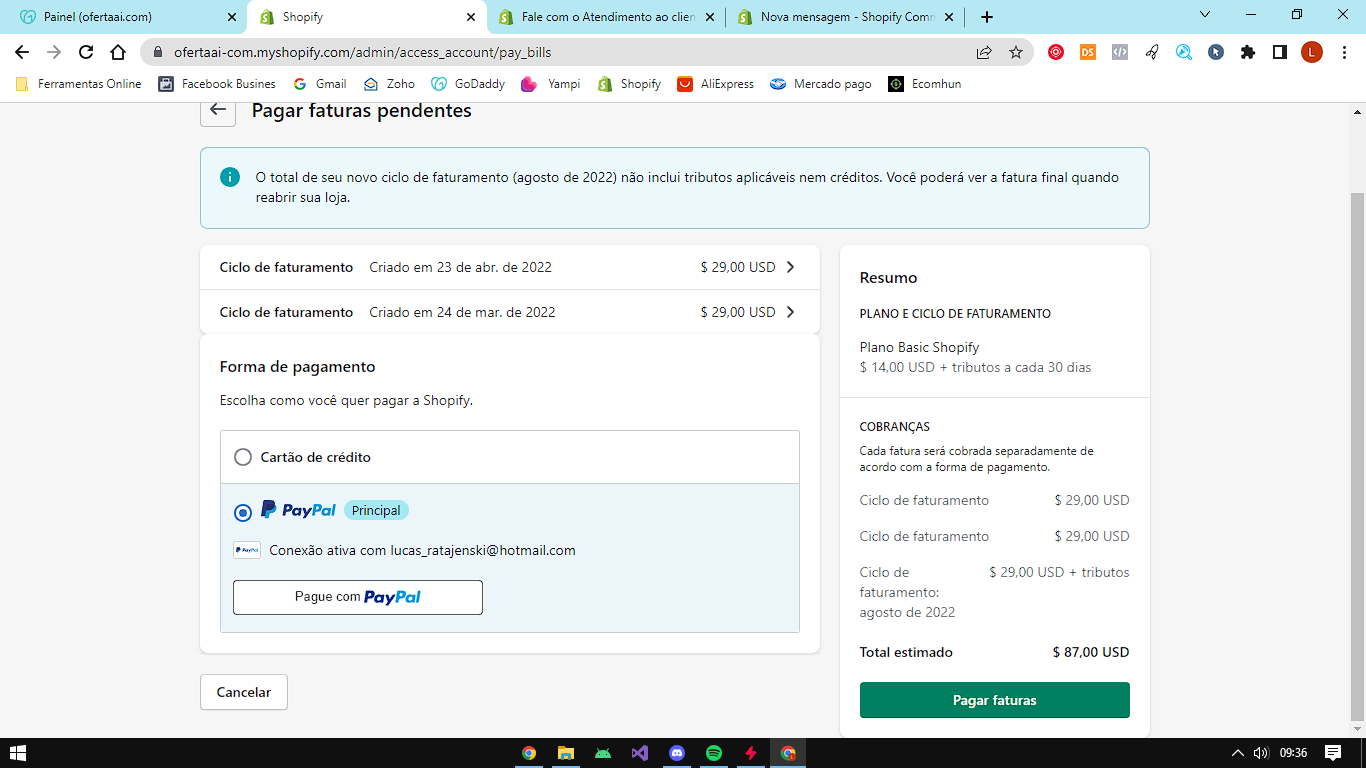Screen dimensions: 1366x768
Task: Open the Zoho bookmark
Action: [x=389, y=84]
